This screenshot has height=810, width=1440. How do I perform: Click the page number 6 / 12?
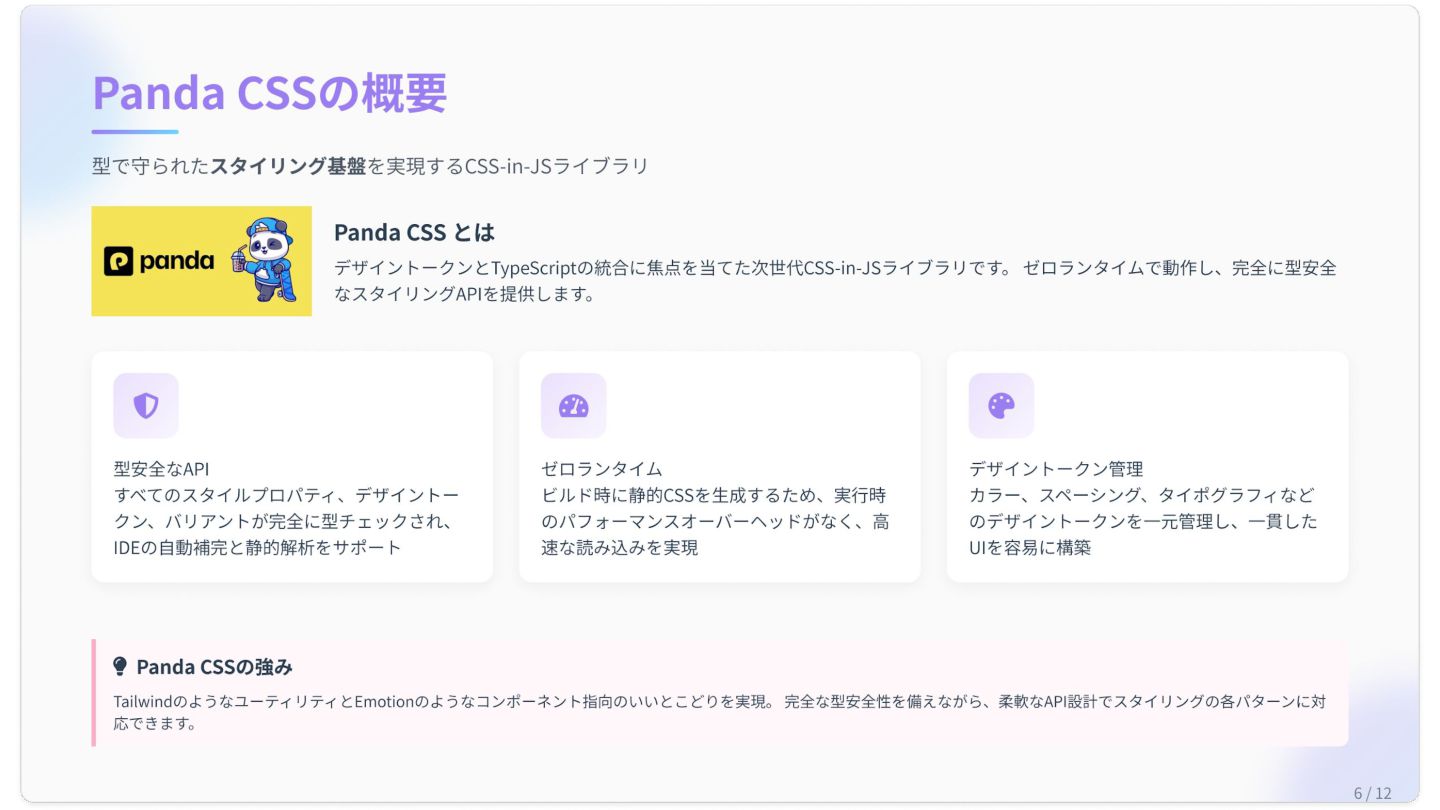click(1372, 793)
